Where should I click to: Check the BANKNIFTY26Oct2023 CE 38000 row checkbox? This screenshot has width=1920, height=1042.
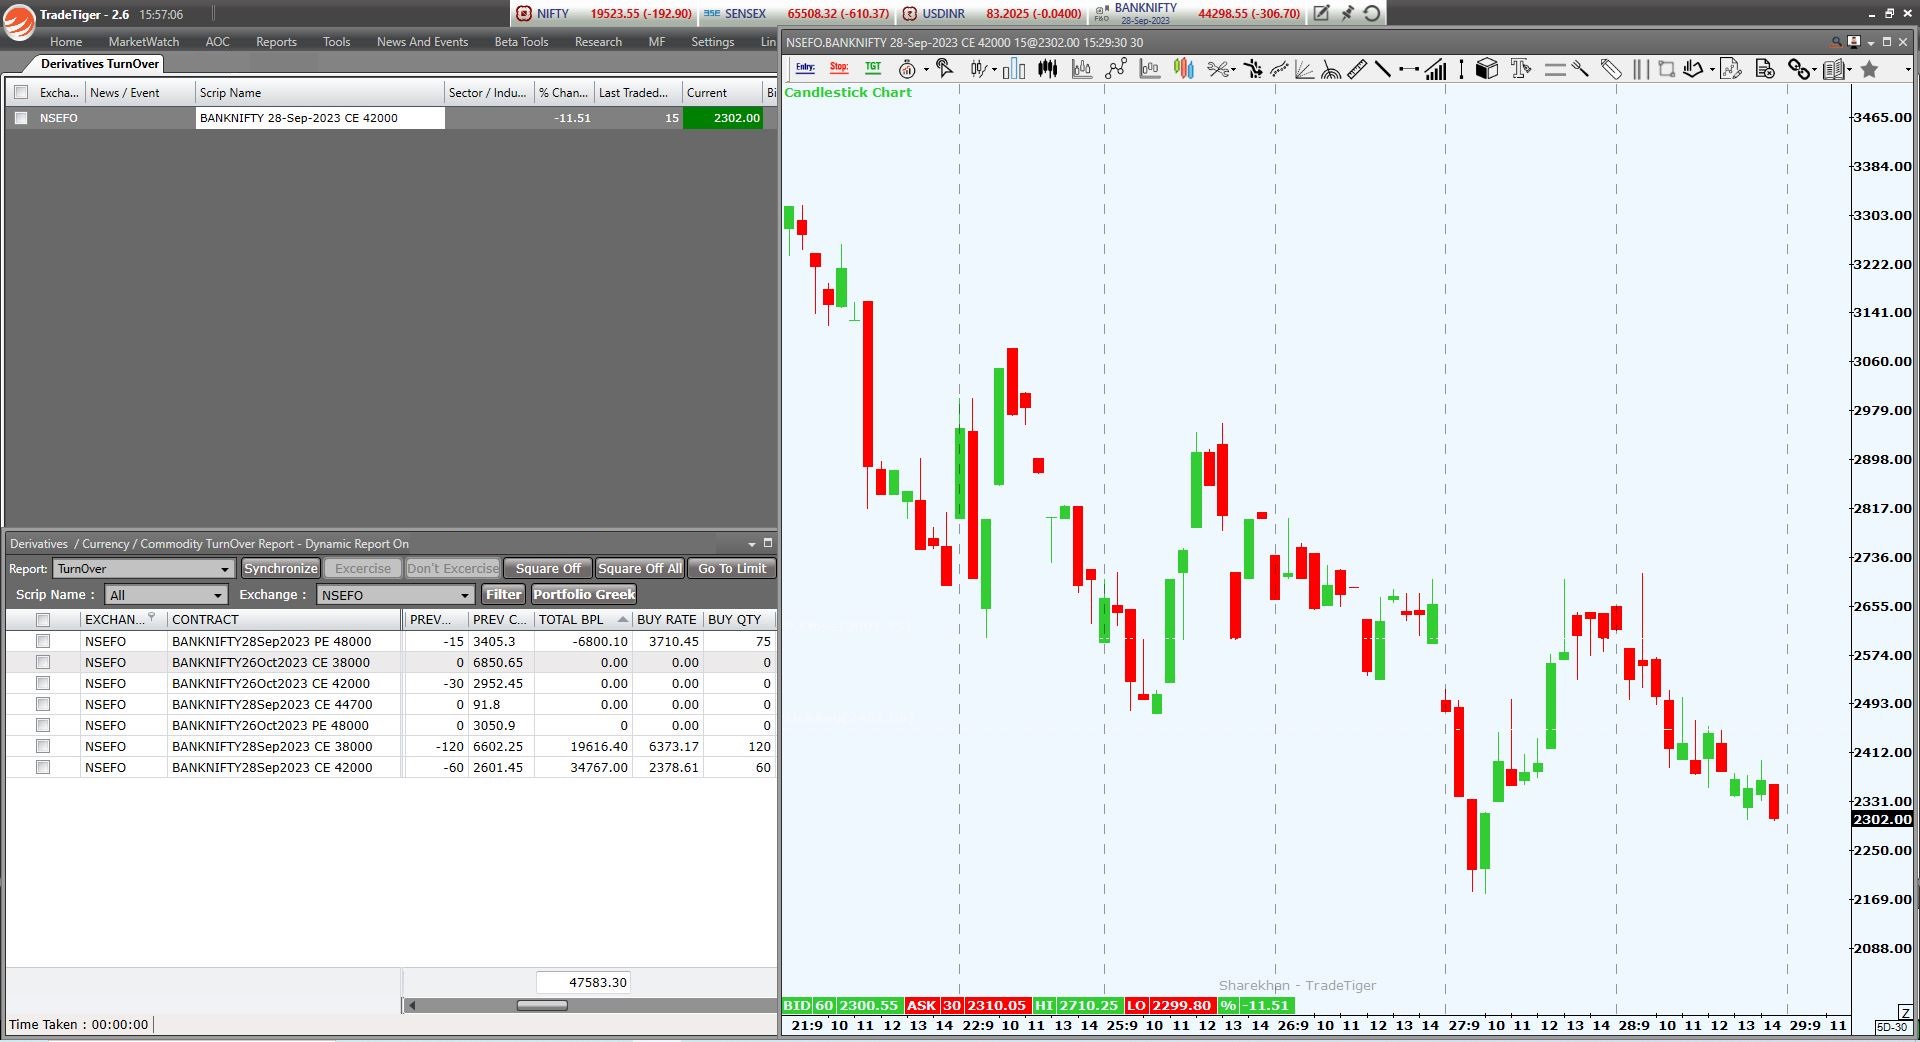(43, 662)
